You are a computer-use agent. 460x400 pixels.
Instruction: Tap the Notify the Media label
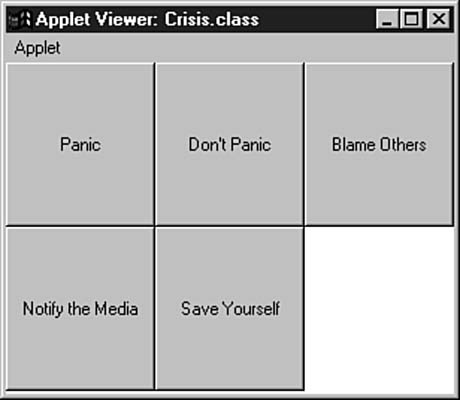pos(80,308)
